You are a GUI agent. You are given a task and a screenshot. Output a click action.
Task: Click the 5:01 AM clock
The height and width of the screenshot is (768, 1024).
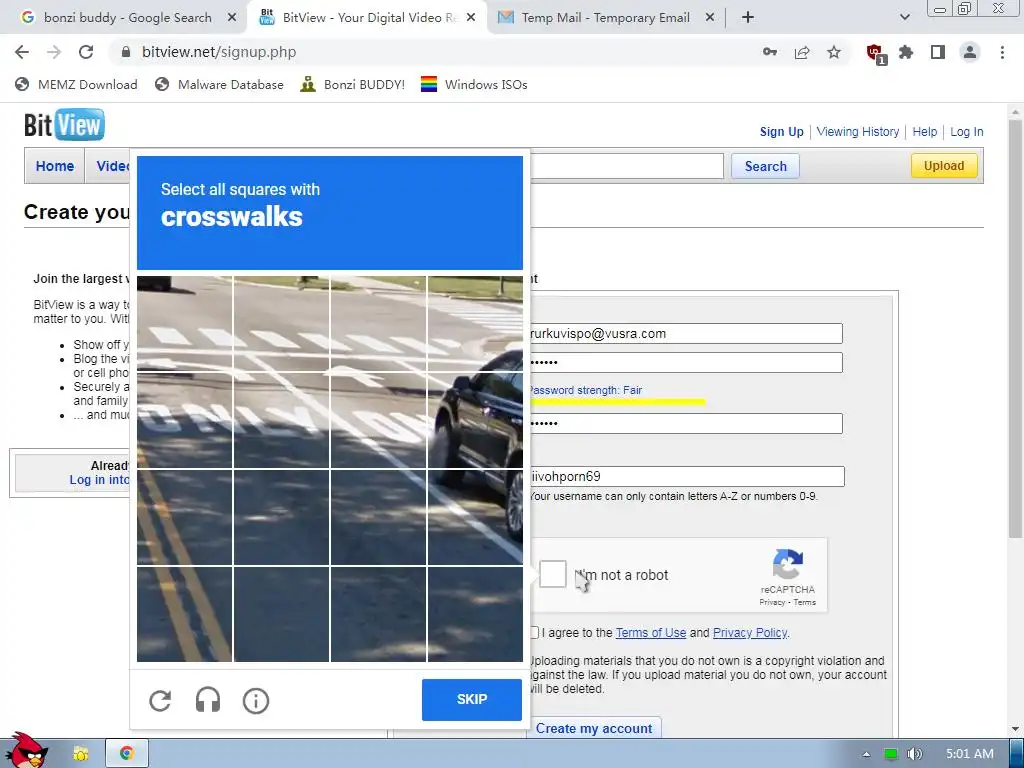[x=970, y=754]
